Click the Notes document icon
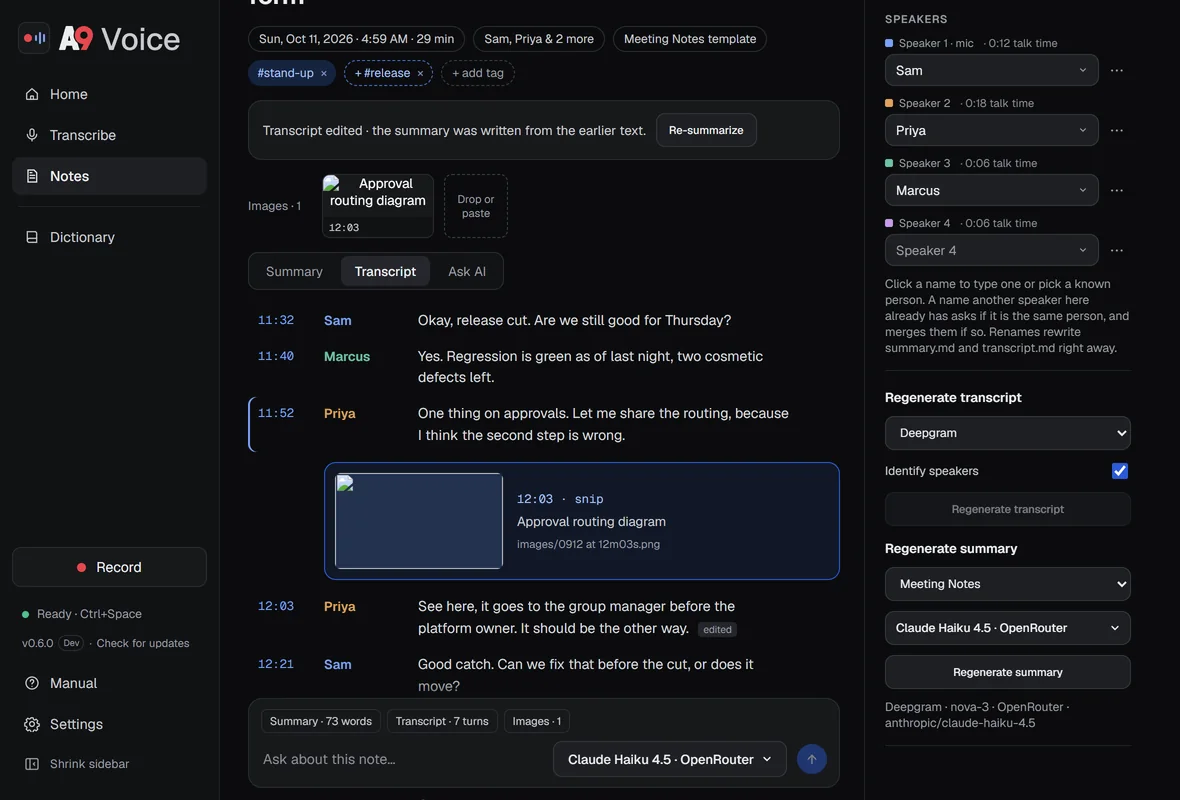 point(32,176)
